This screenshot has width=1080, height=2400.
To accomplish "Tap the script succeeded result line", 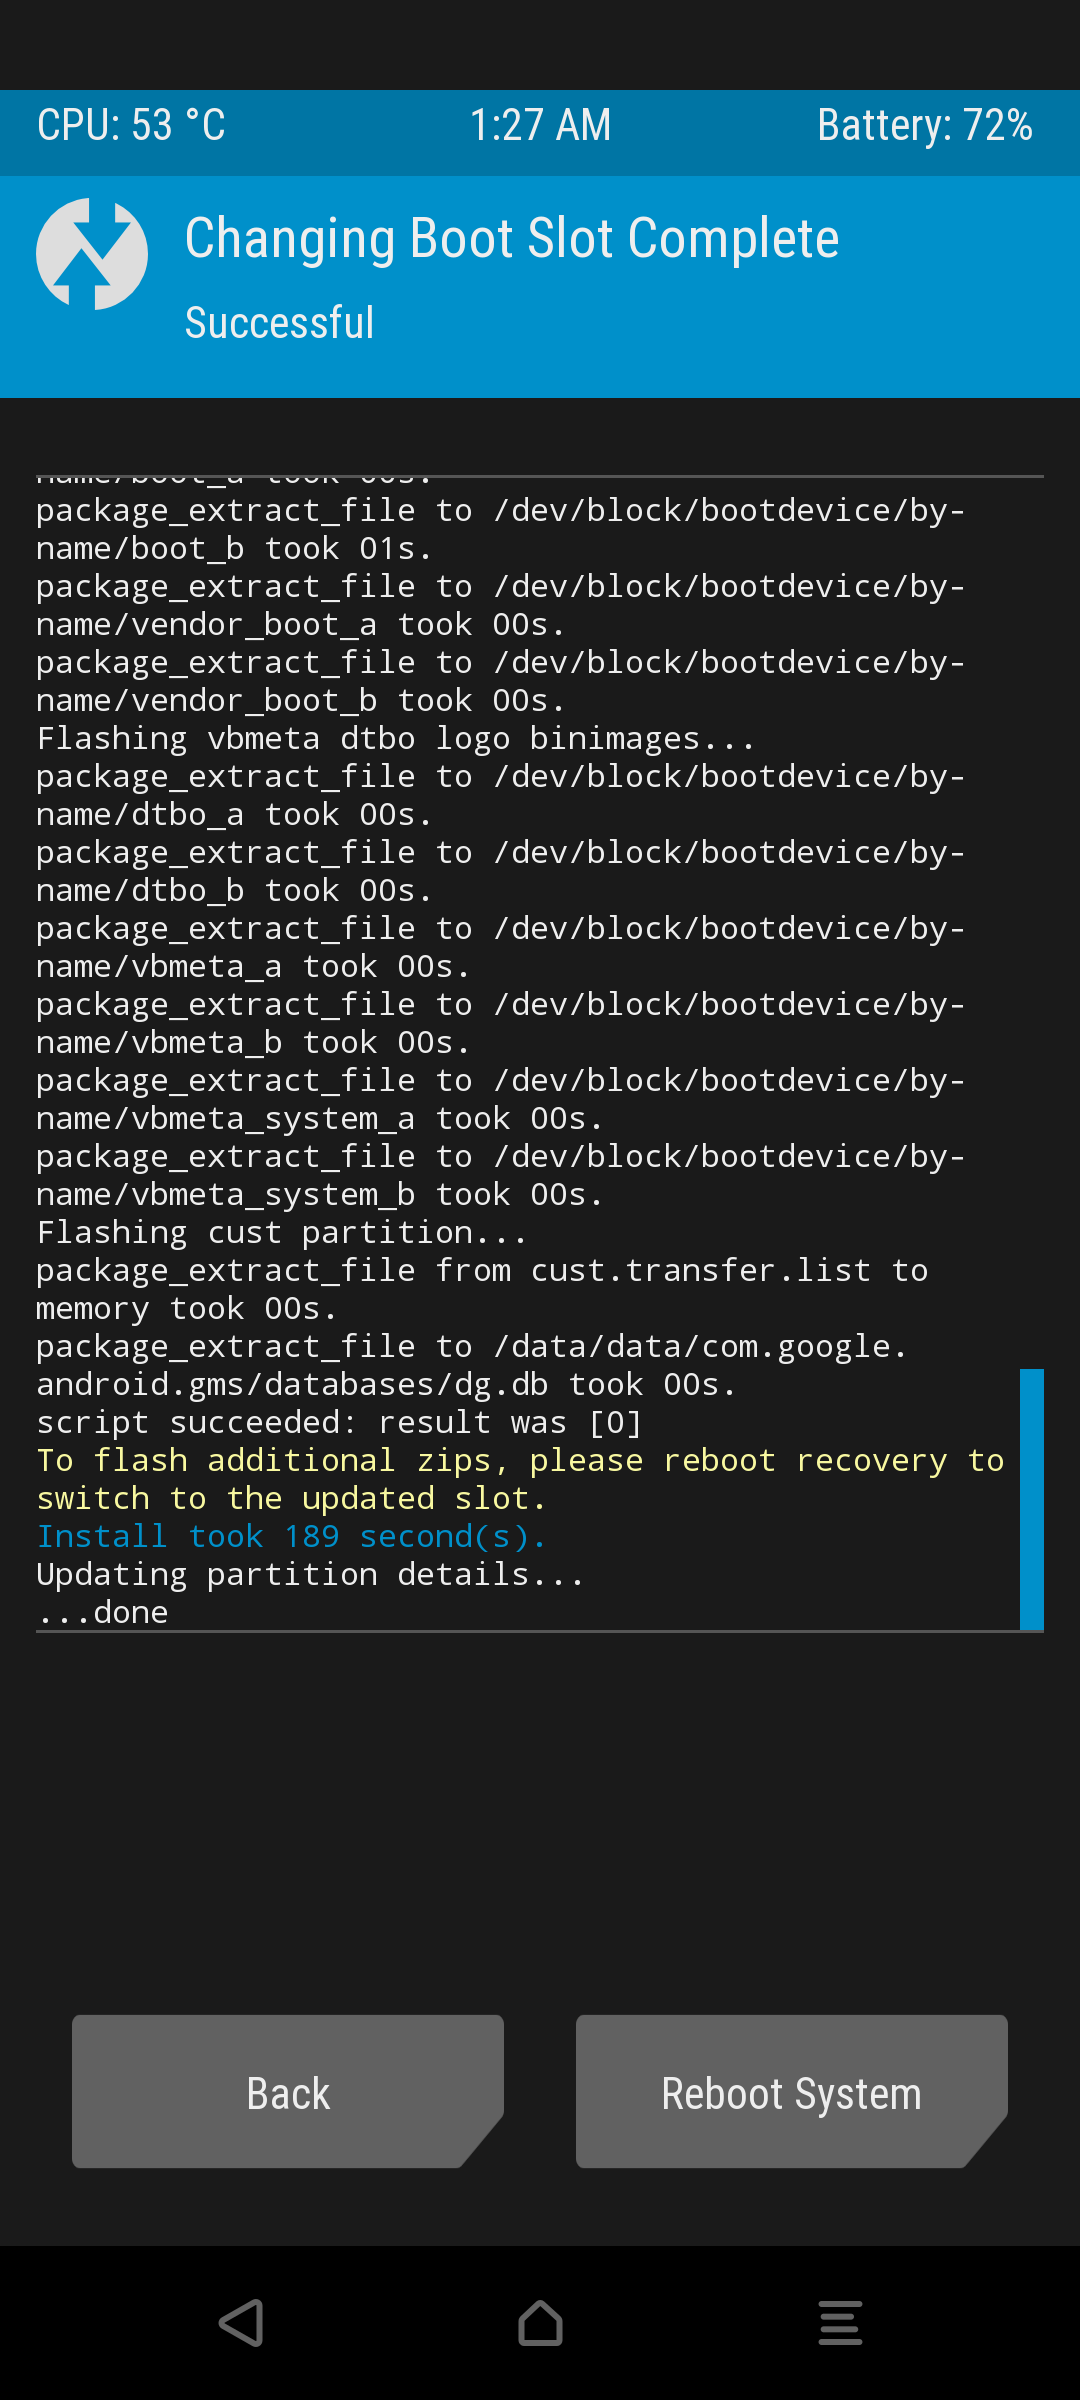I will (339, 1422).
